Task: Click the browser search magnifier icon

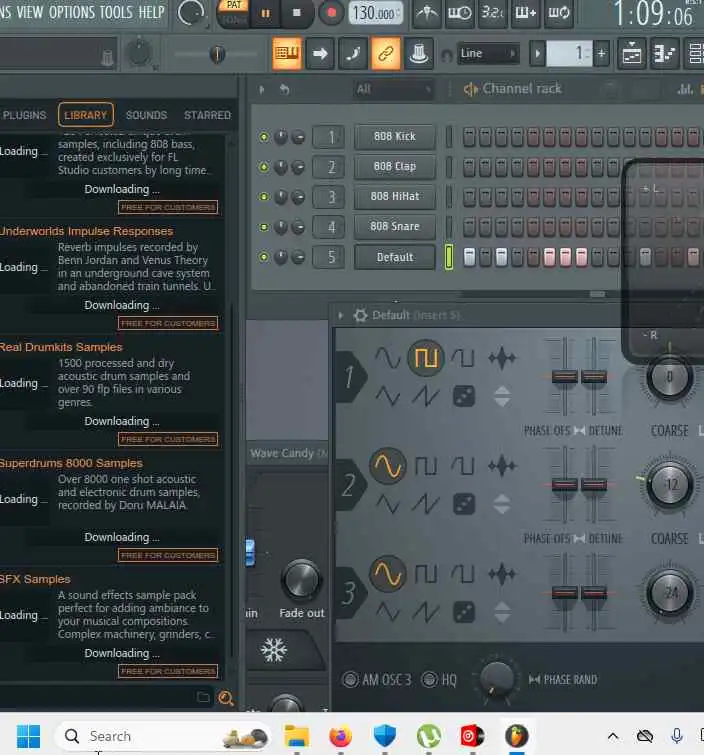Action: pos(225,697)
